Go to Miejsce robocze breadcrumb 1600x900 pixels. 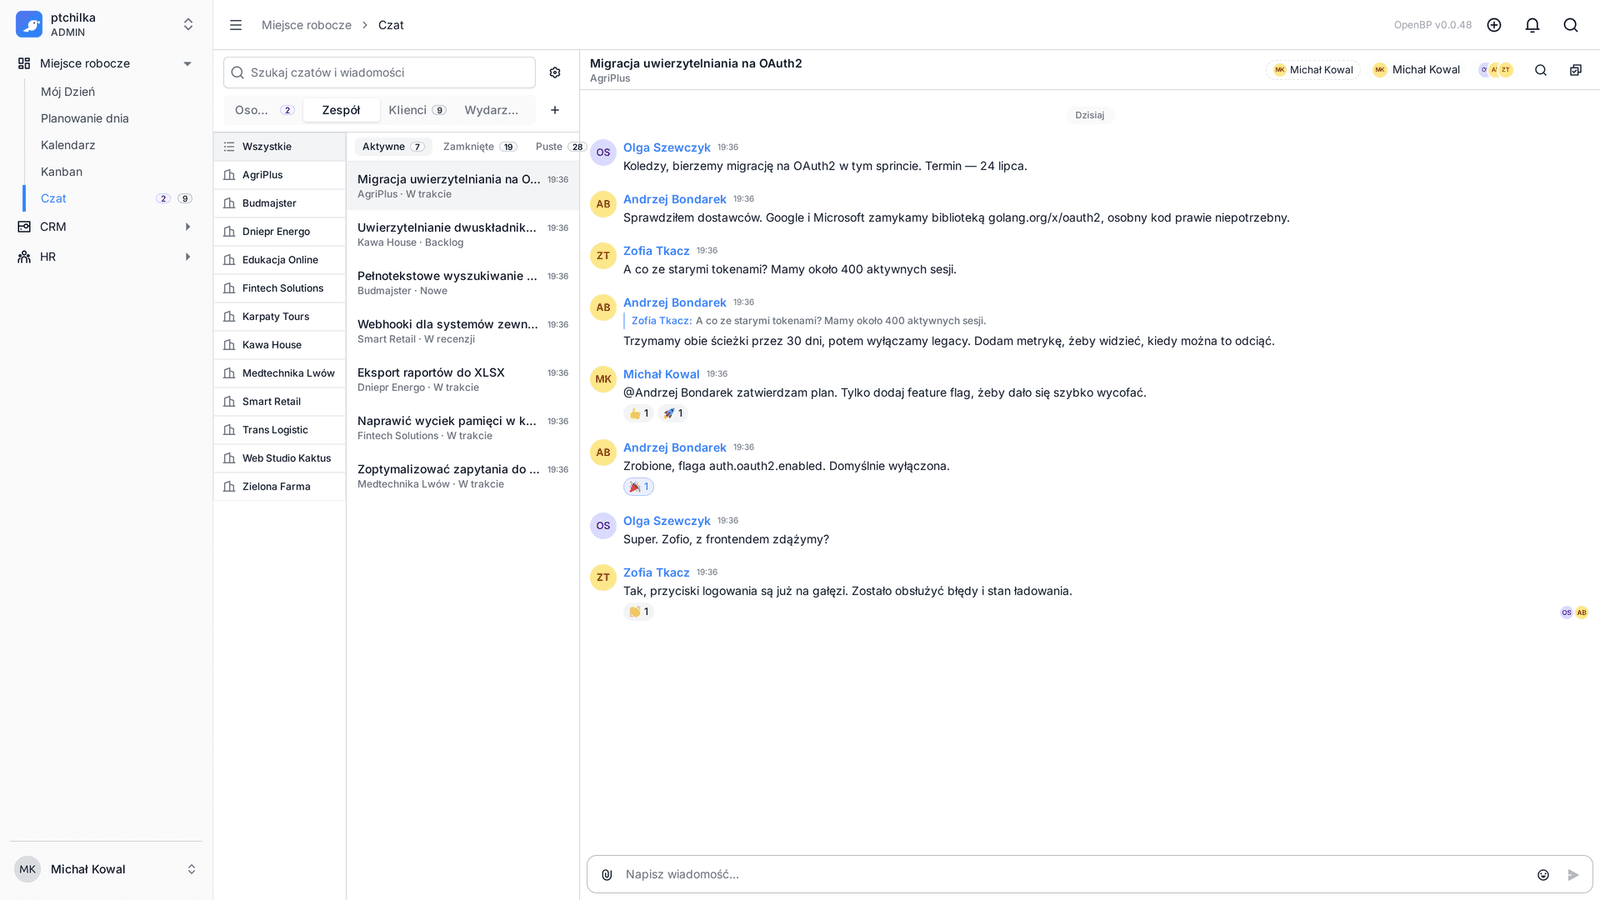coord(306,25)
